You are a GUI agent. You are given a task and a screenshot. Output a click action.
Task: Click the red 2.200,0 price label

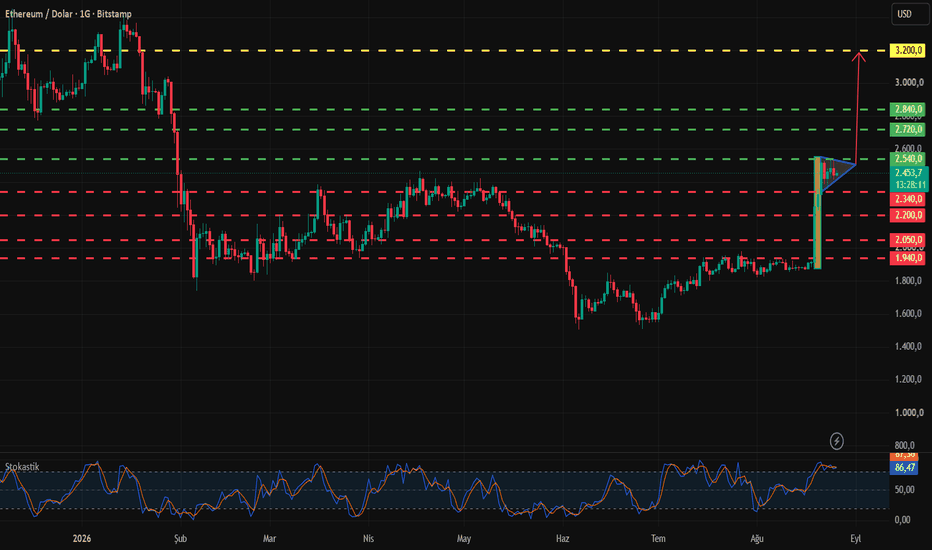(x=908, y=215)
